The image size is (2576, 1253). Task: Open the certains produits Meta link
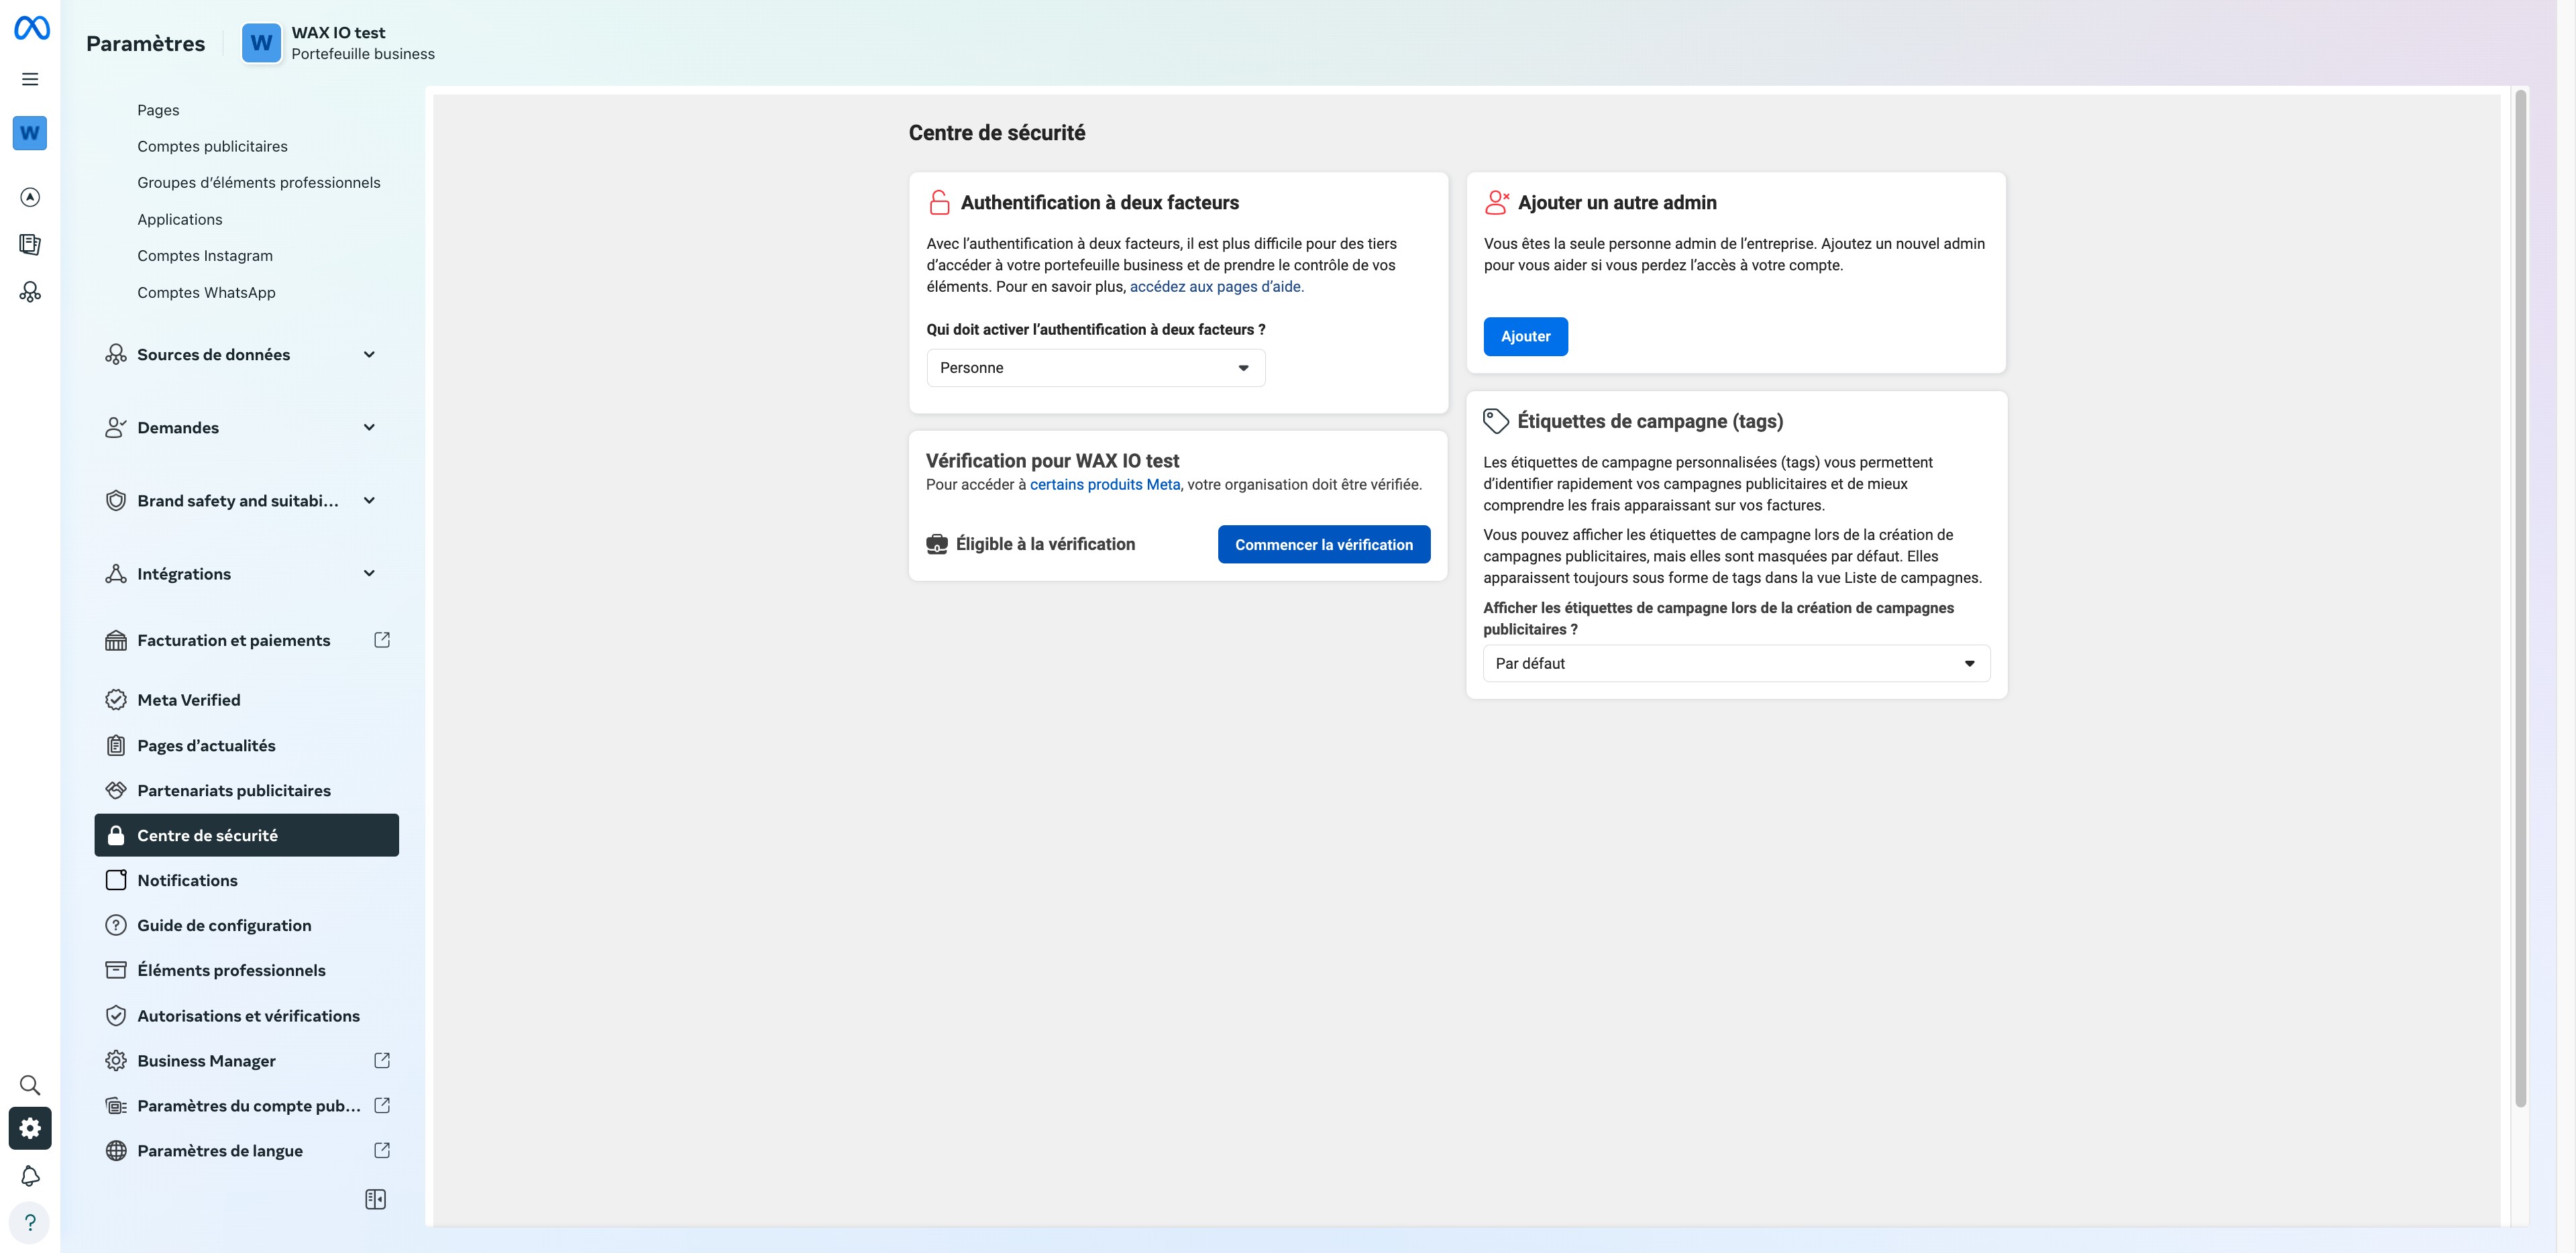[1104, 485]
